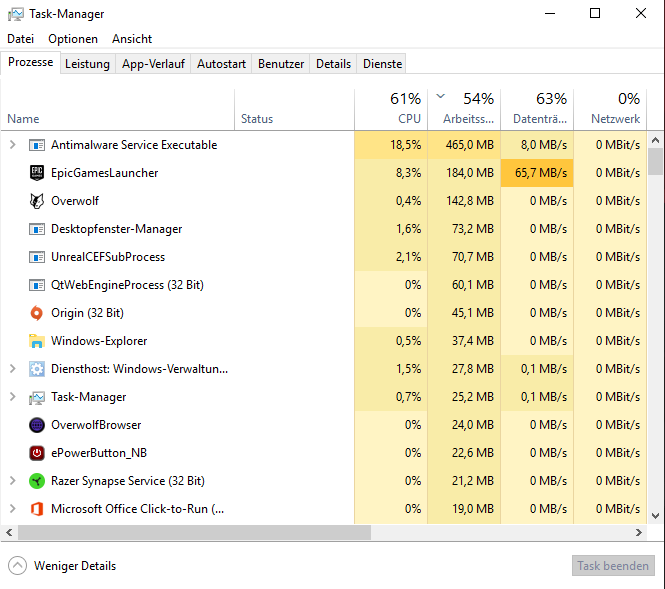
Task: Click the Task-Manager title bar icon
Action: 16,14
